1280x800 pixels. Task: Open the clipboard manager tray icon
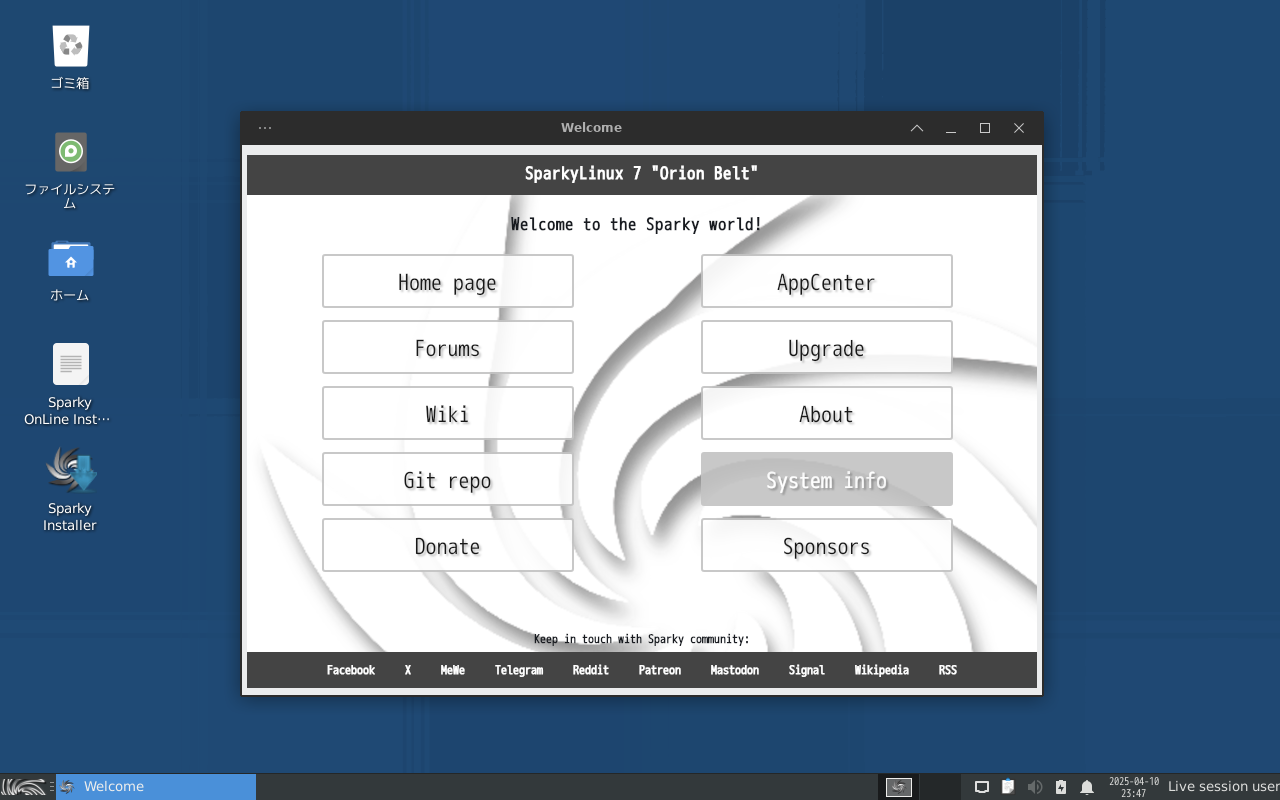point(1008,787)
